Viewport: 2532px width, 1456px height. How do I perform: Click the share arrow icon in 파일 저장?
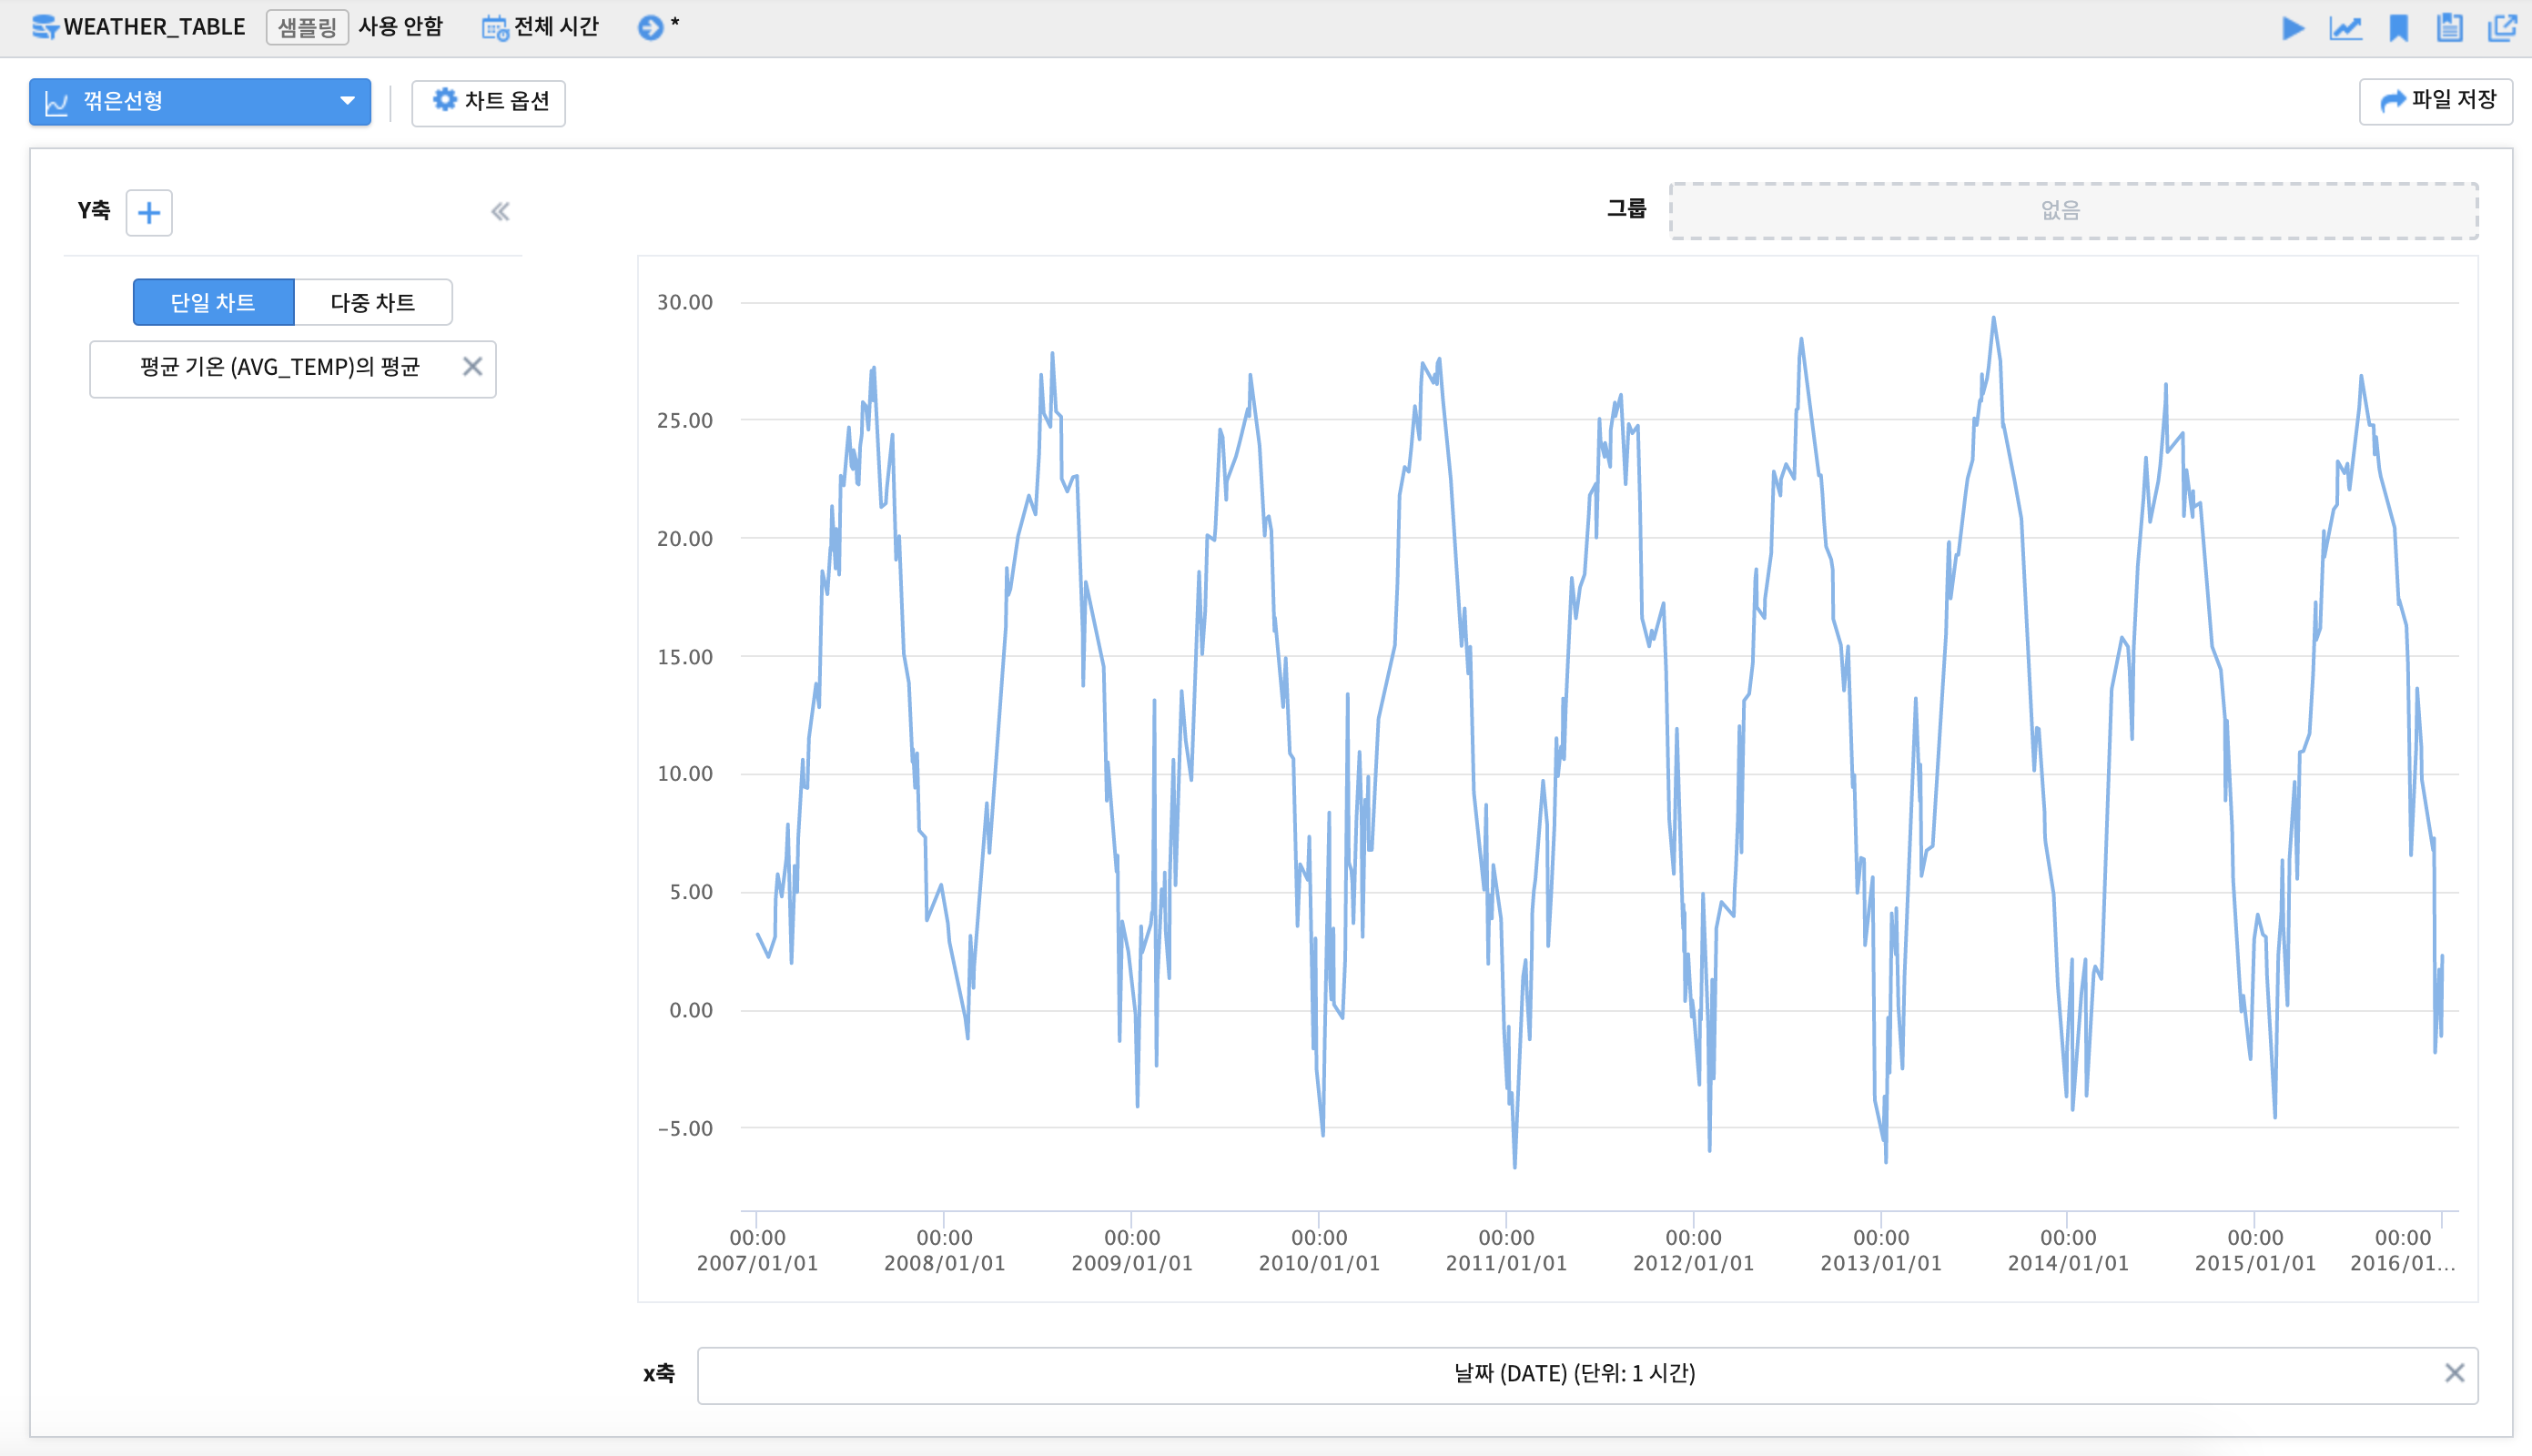point(2393,101)
